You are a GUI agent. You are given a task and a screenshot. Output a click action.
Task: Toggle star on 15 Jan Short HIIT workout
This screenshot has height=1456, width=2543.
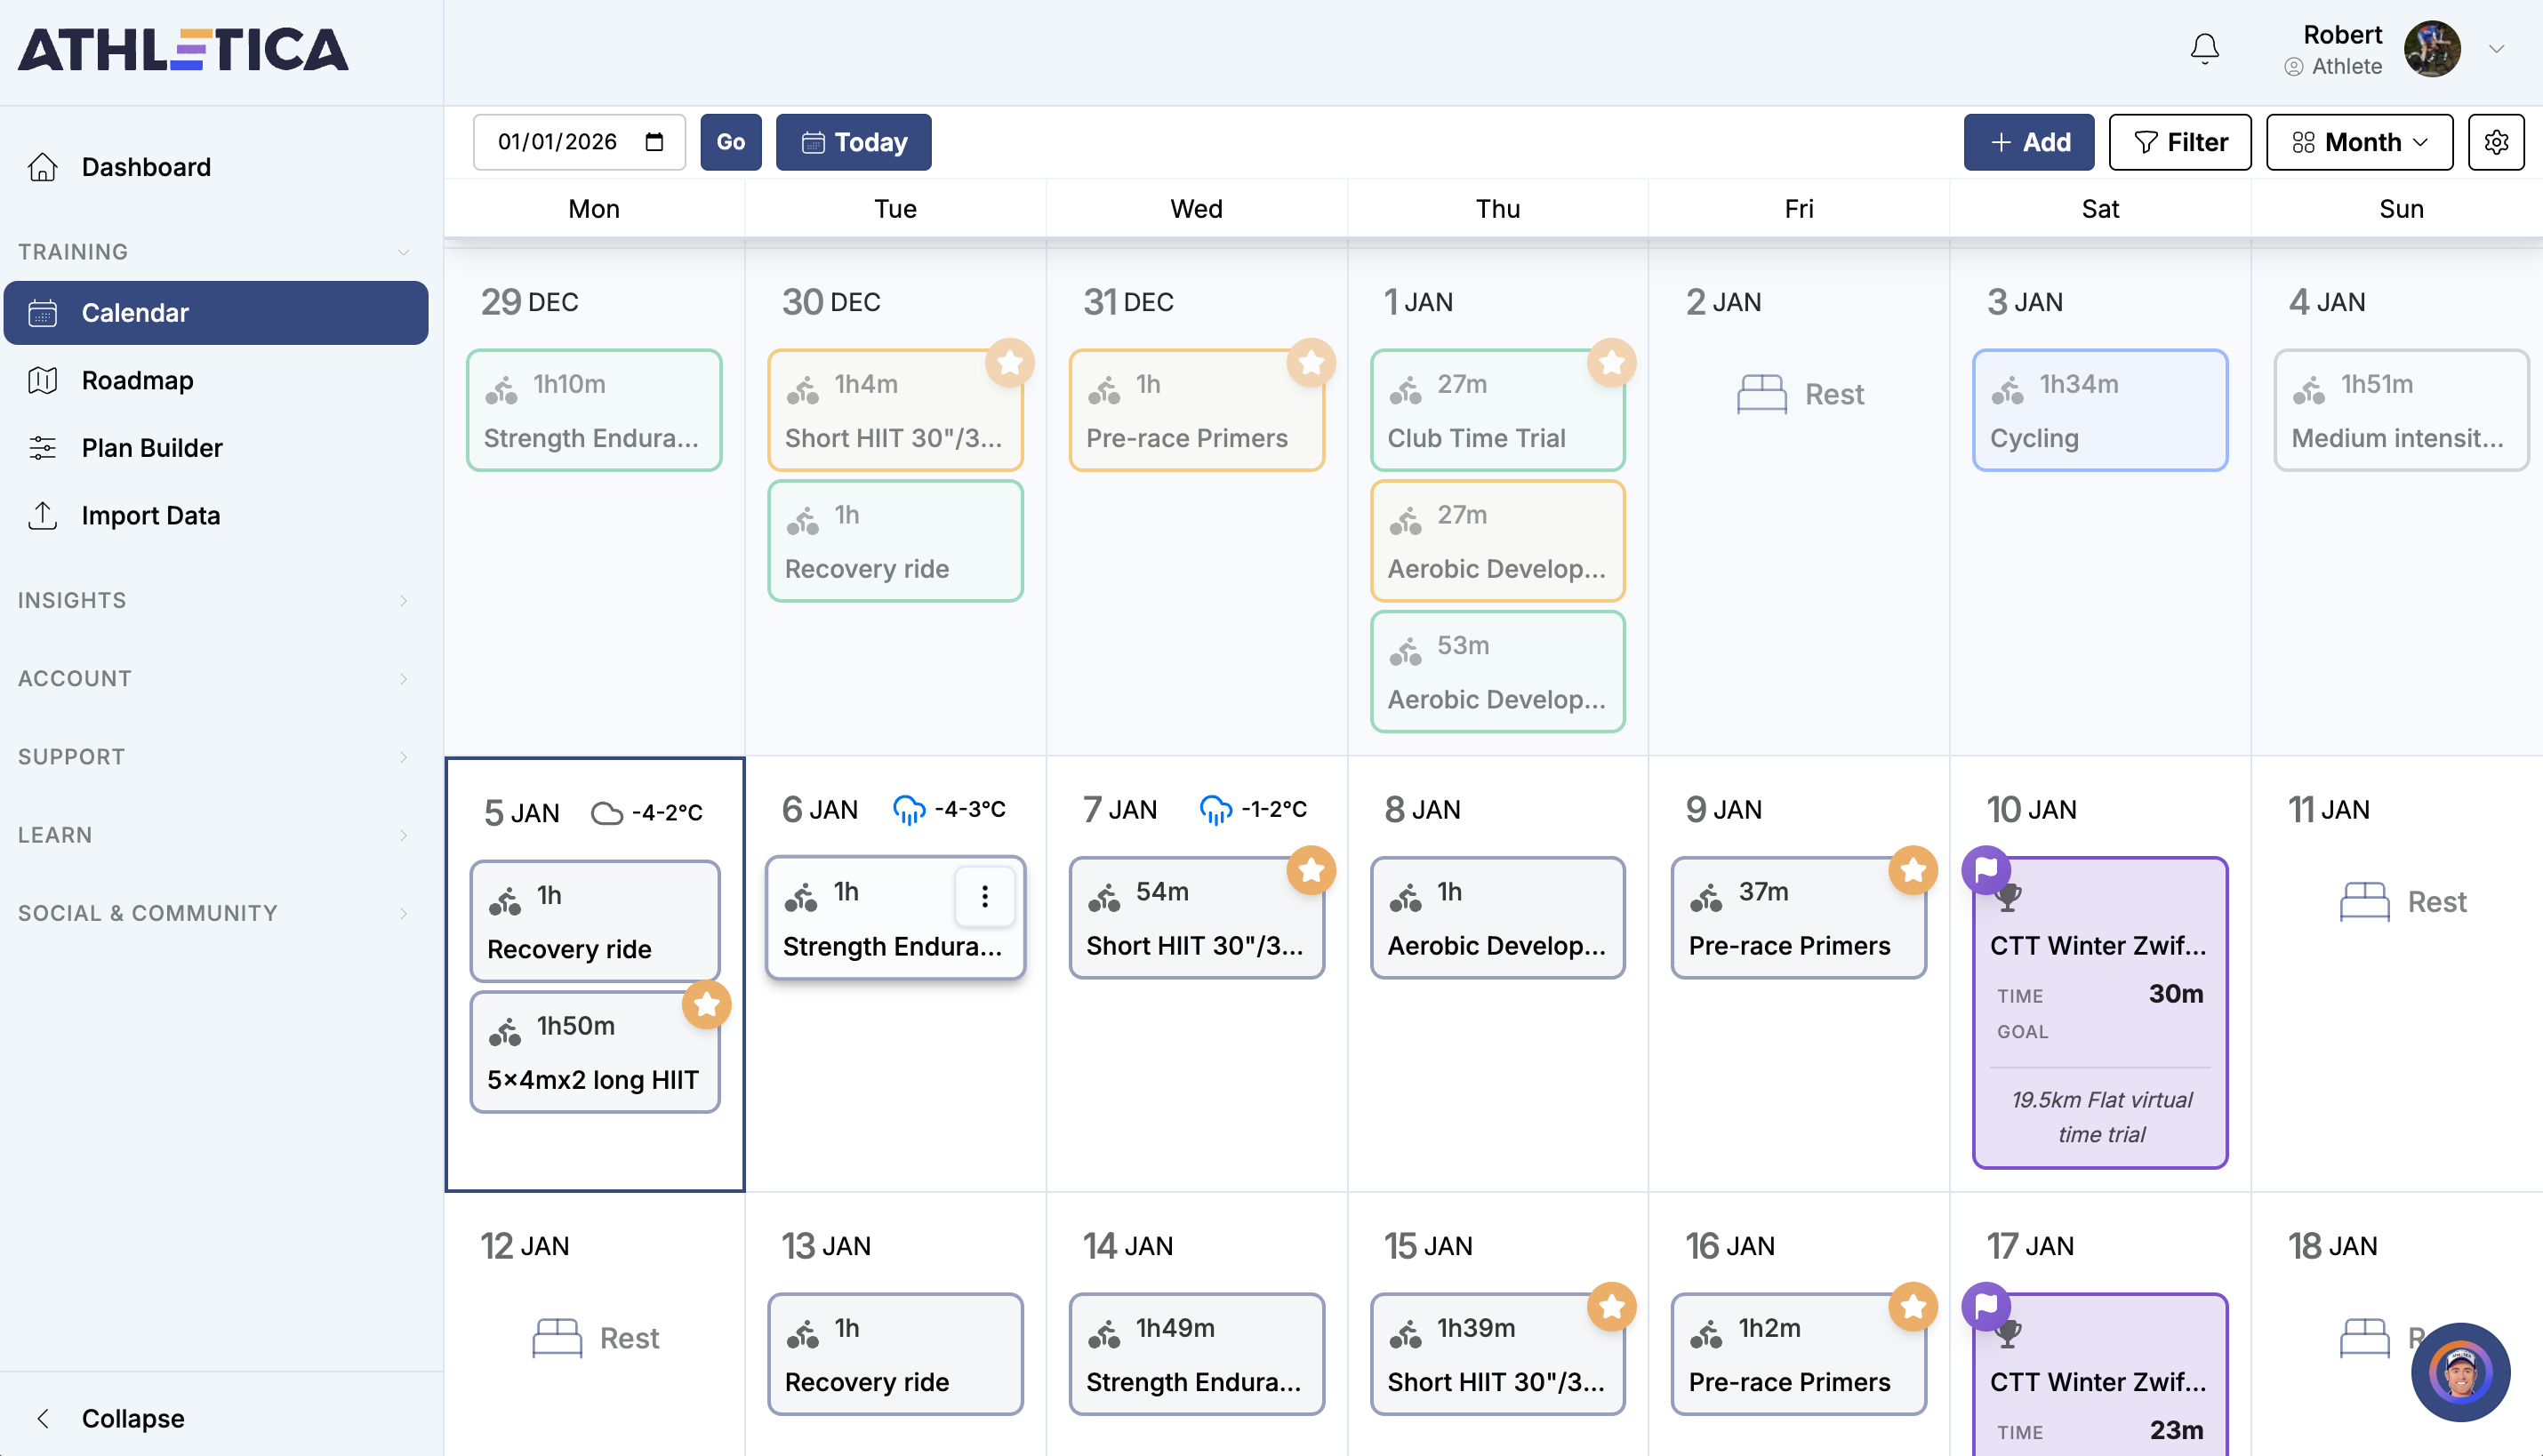click(x=1611, y=1306)
